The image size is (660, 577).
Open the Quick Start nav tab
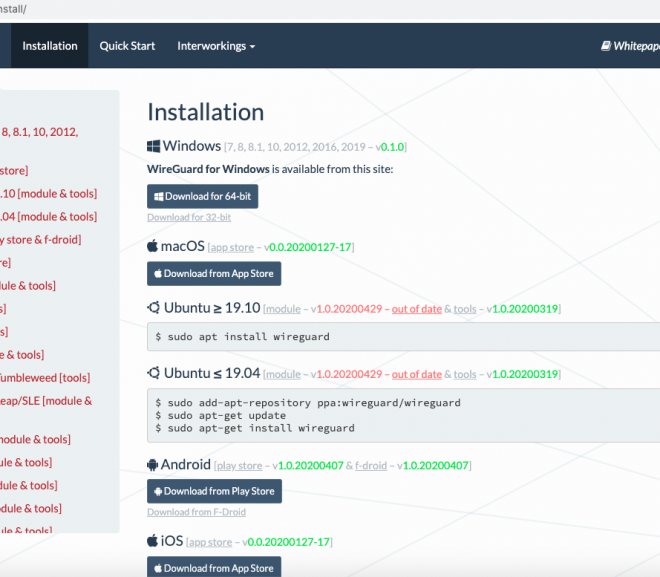(127, 46)
